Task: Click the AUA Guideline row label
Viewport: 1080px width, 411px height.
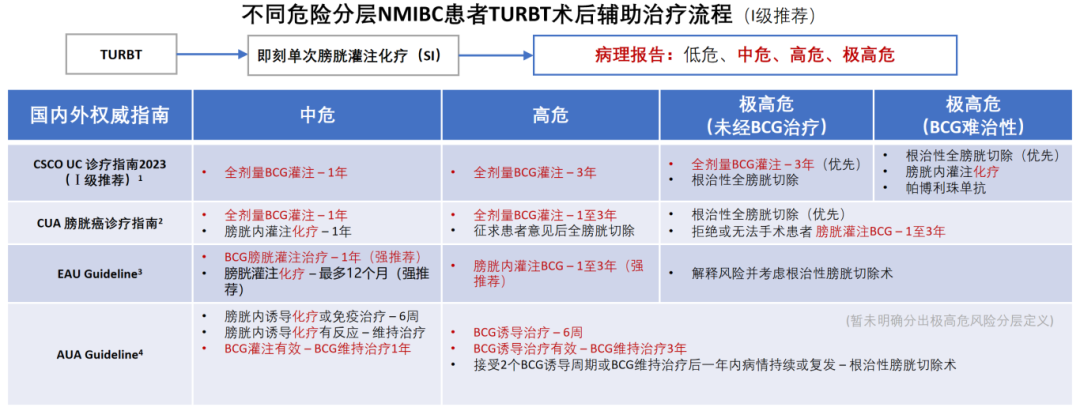Action: [101, 355]
